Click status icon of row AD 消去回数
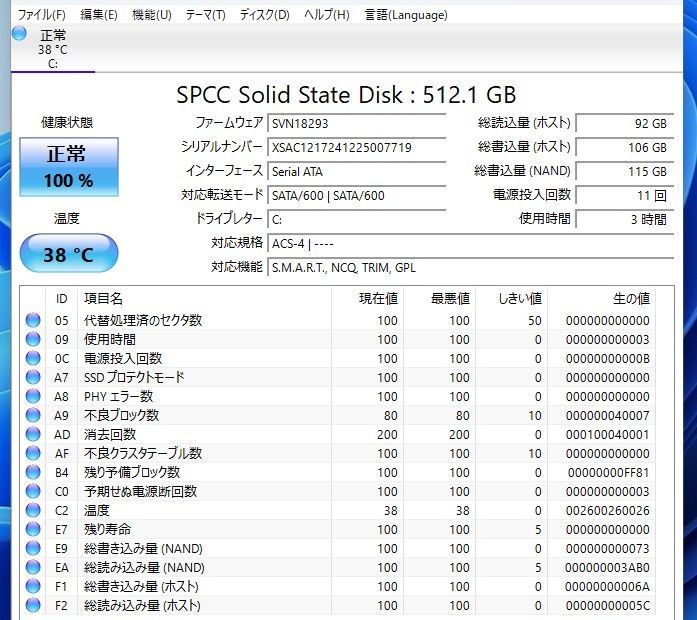 (x=33, y=434)
